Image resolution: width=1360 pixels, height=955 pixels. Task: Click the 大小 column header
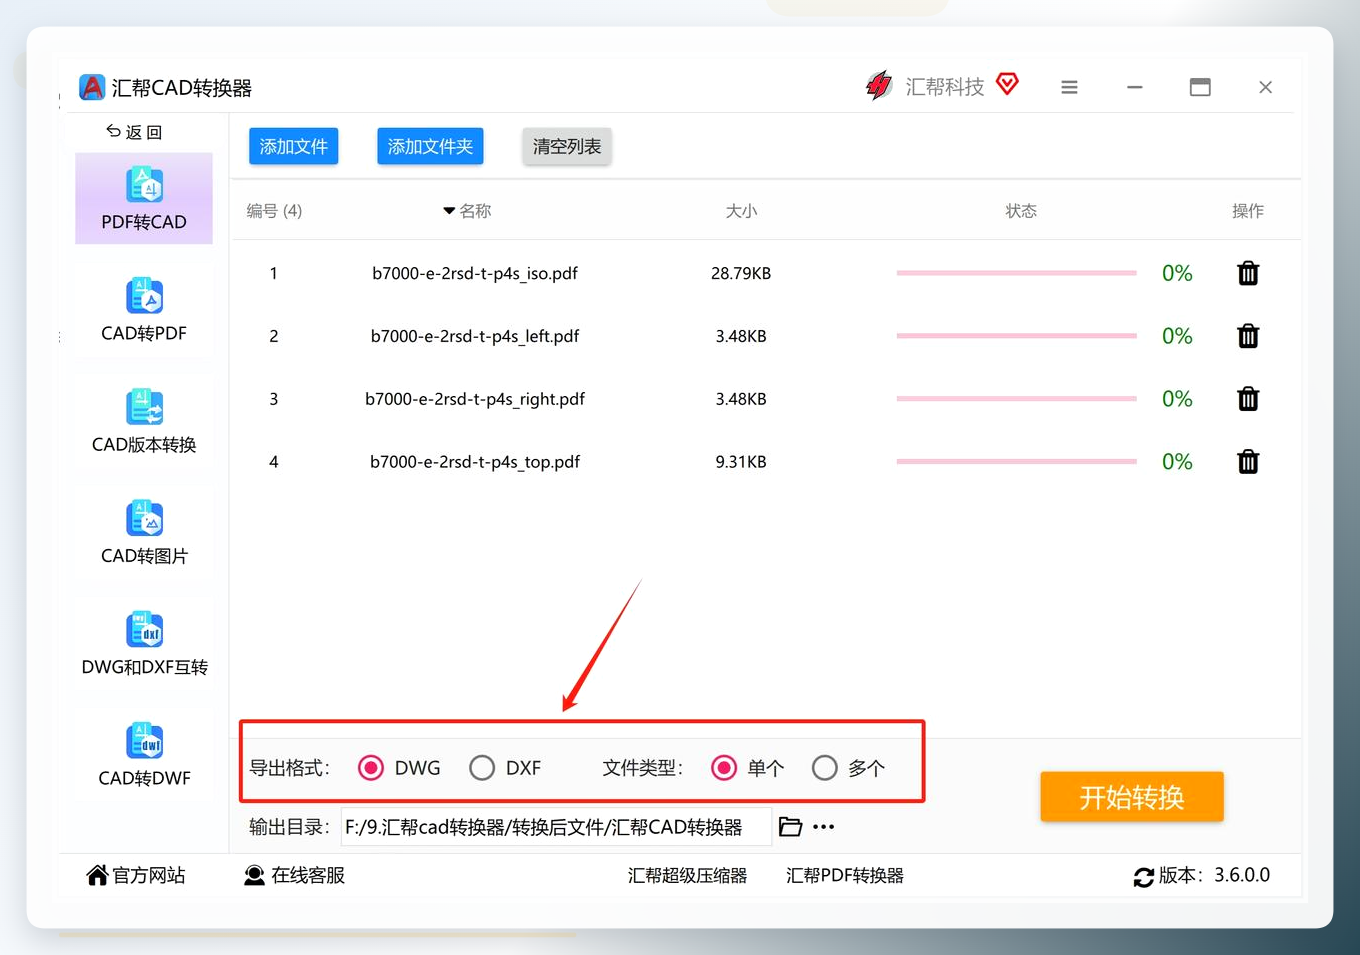[741, 211]
